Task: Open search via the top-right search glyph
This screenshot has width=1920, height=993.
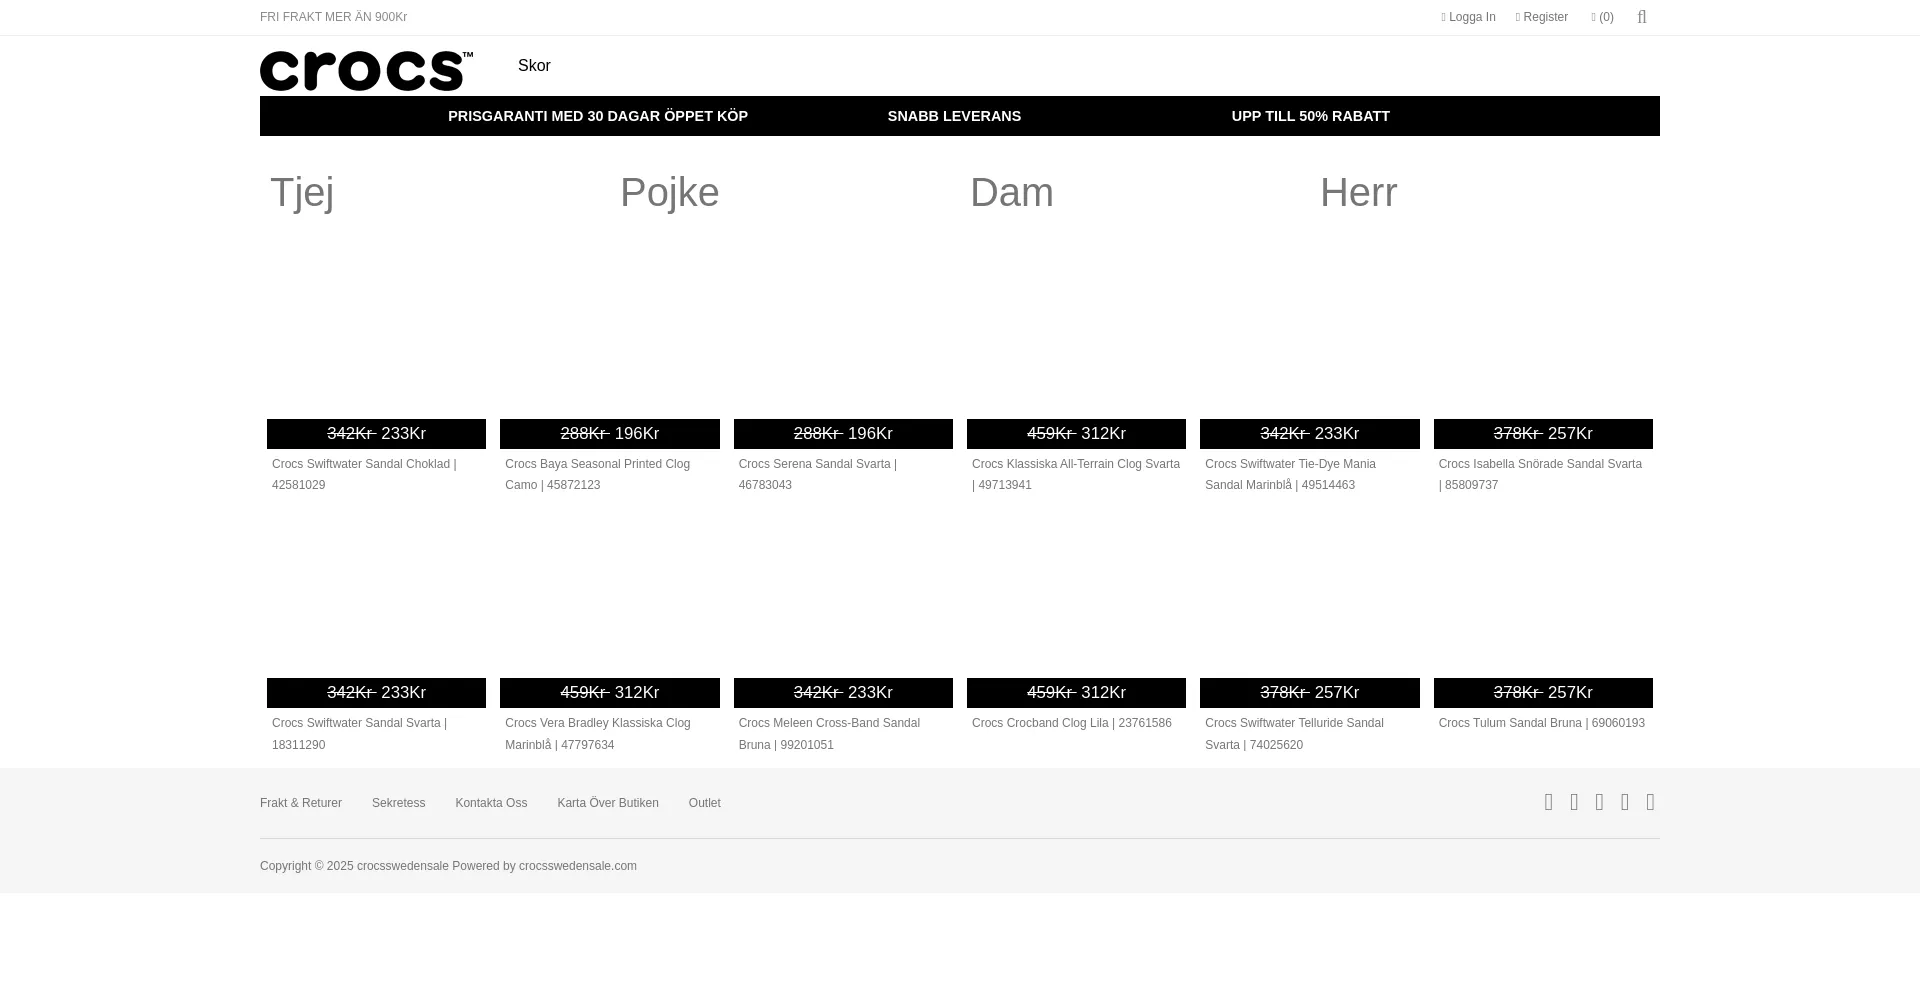Action: pyautogui.click(x=1642, y=17)
